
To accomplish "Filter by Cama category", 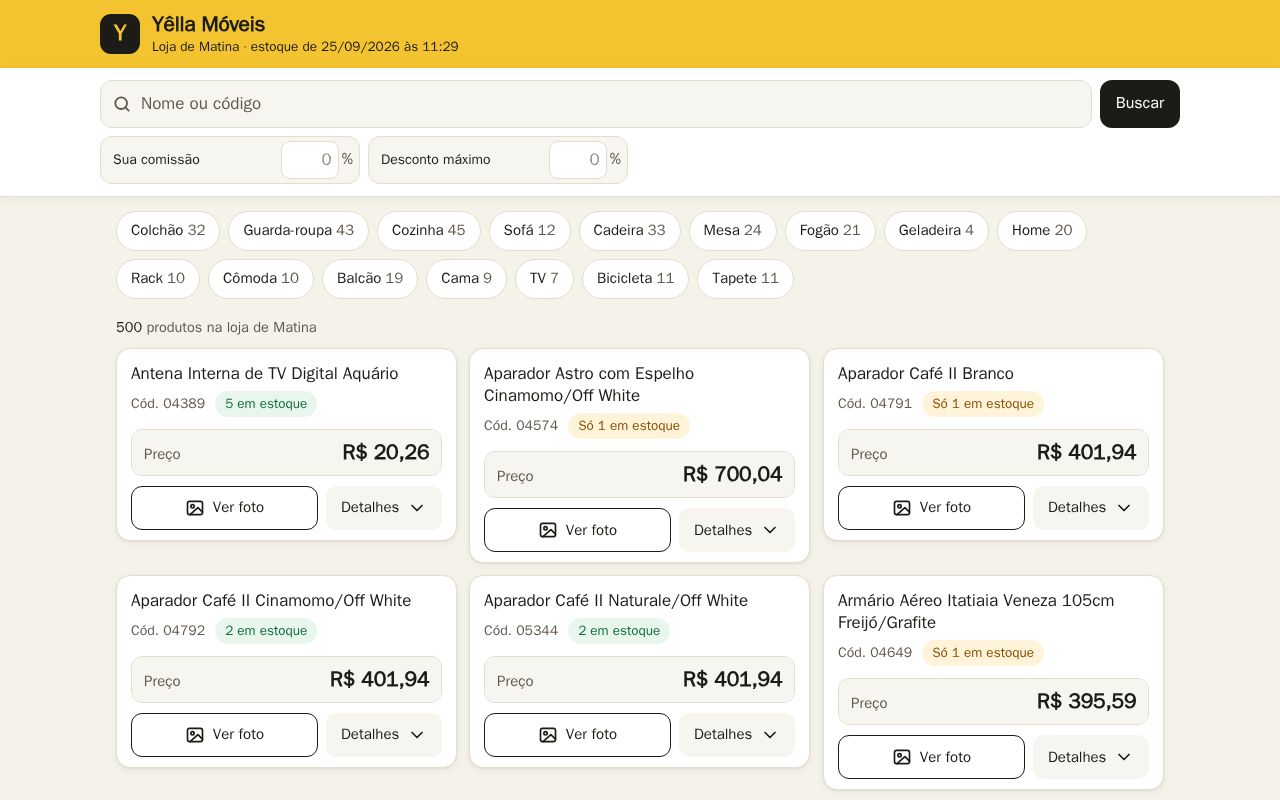I will click(x=466, y=279).
